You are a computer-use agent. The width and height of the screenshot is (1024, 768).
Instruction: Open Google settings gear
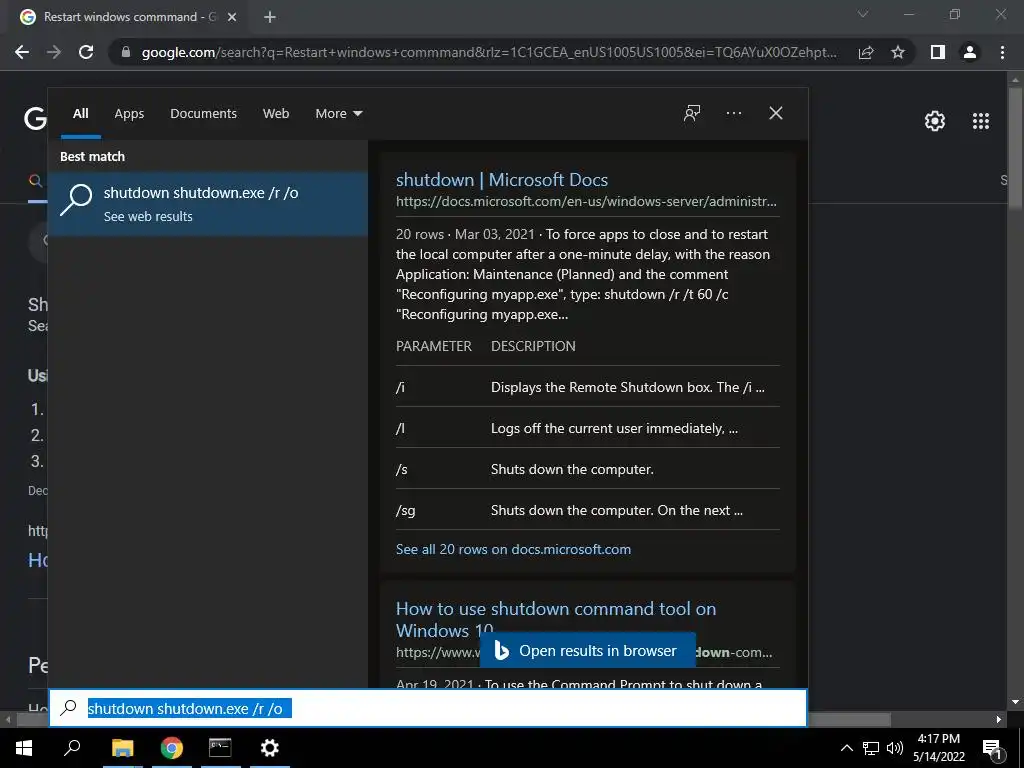click(x=935, y=121)
